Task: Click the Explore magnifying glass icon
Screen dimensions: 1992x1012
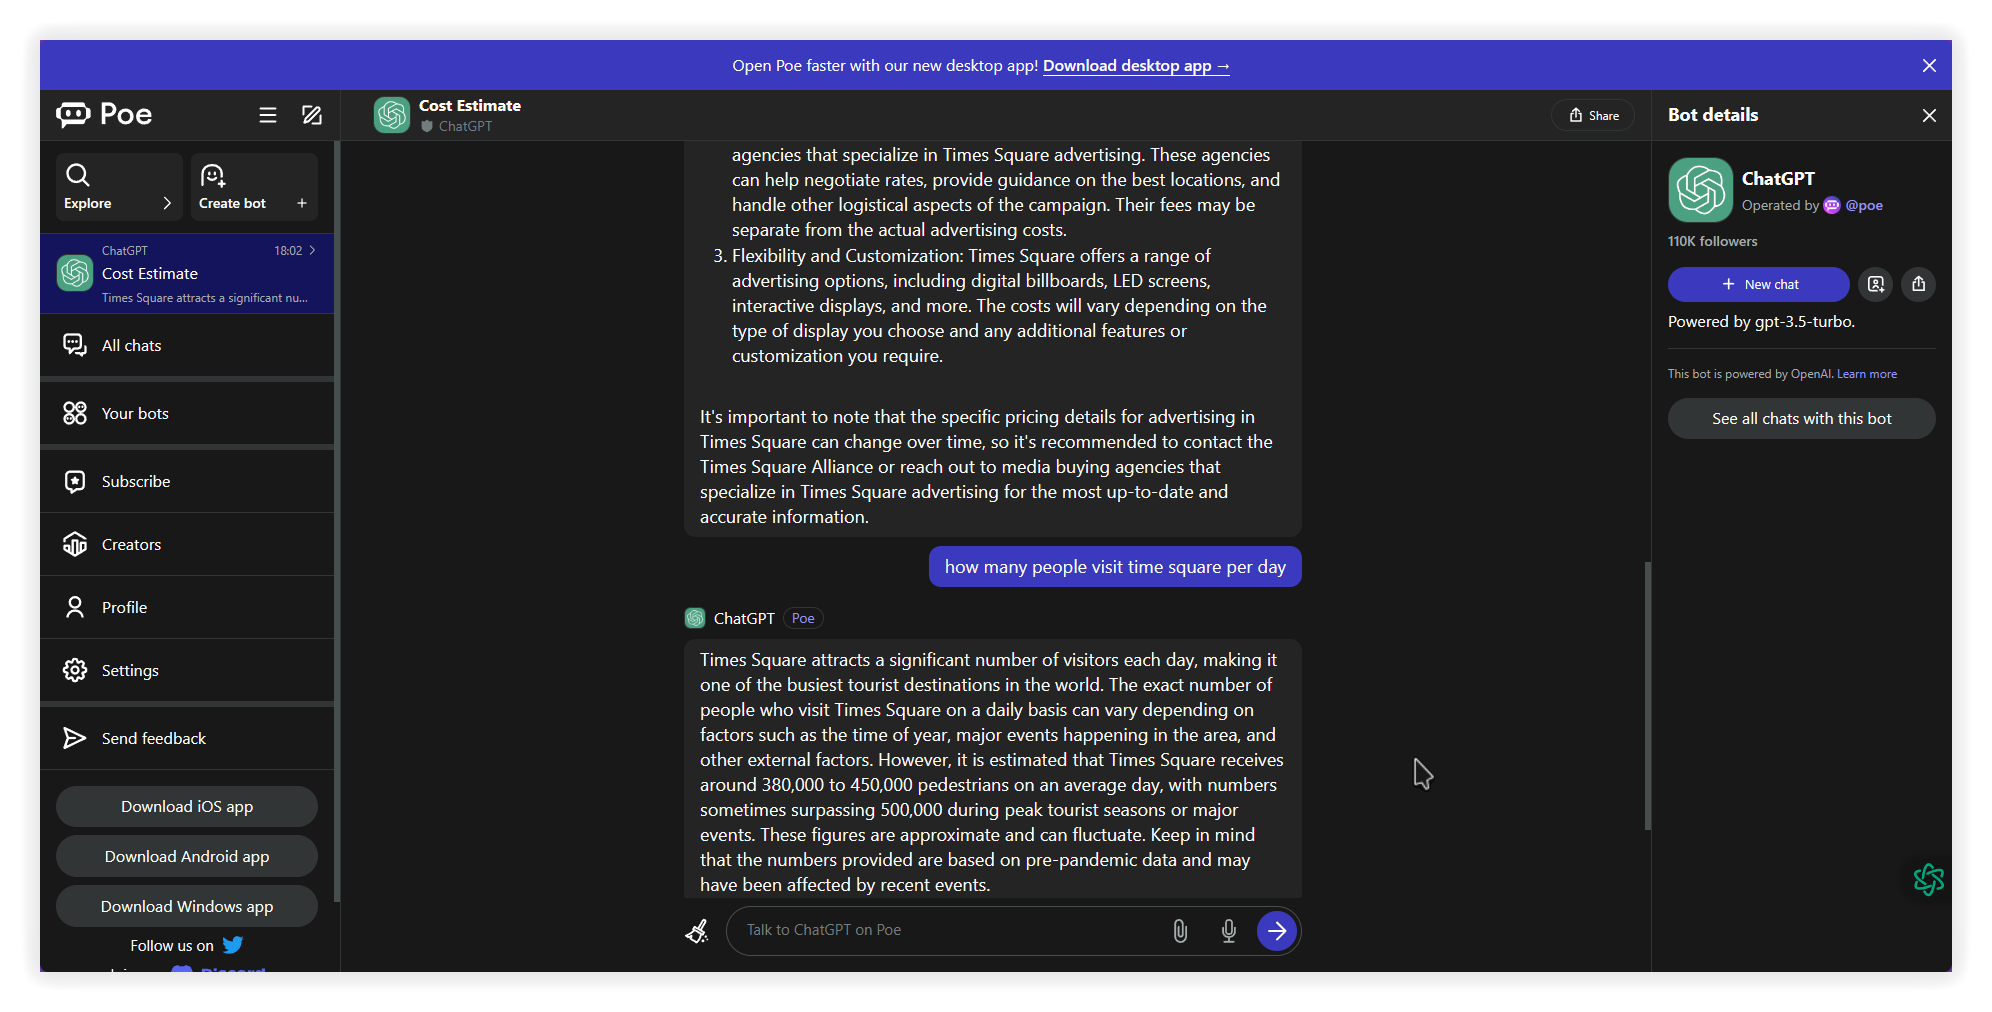Action: [78, 175]
